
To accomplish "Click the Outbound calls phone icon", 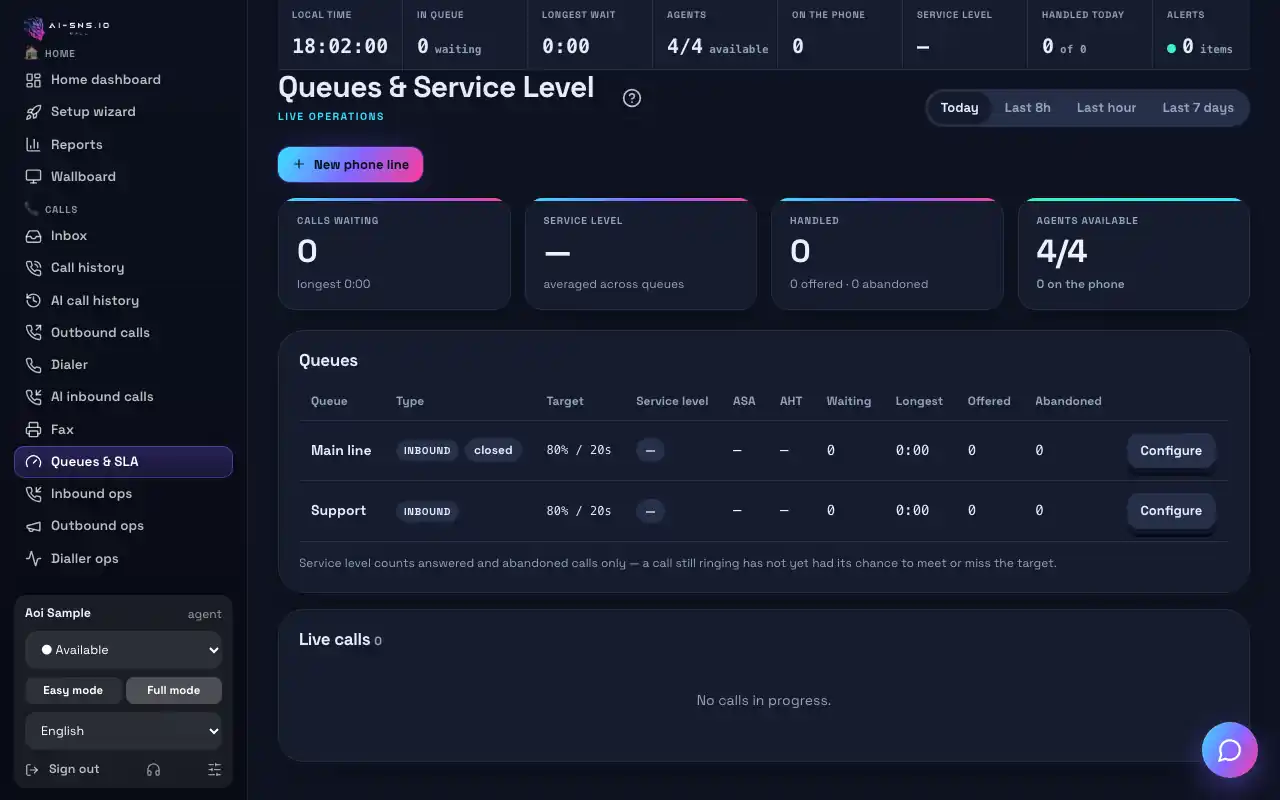I will coord(33,333).
